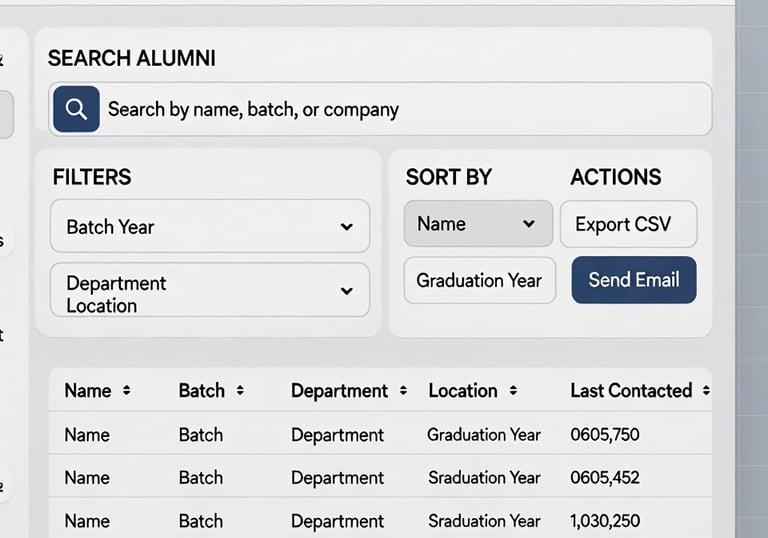This screenshot has height=538, width=768.
Task: Sort table by Location column arrows
Action: coord(513,391)
